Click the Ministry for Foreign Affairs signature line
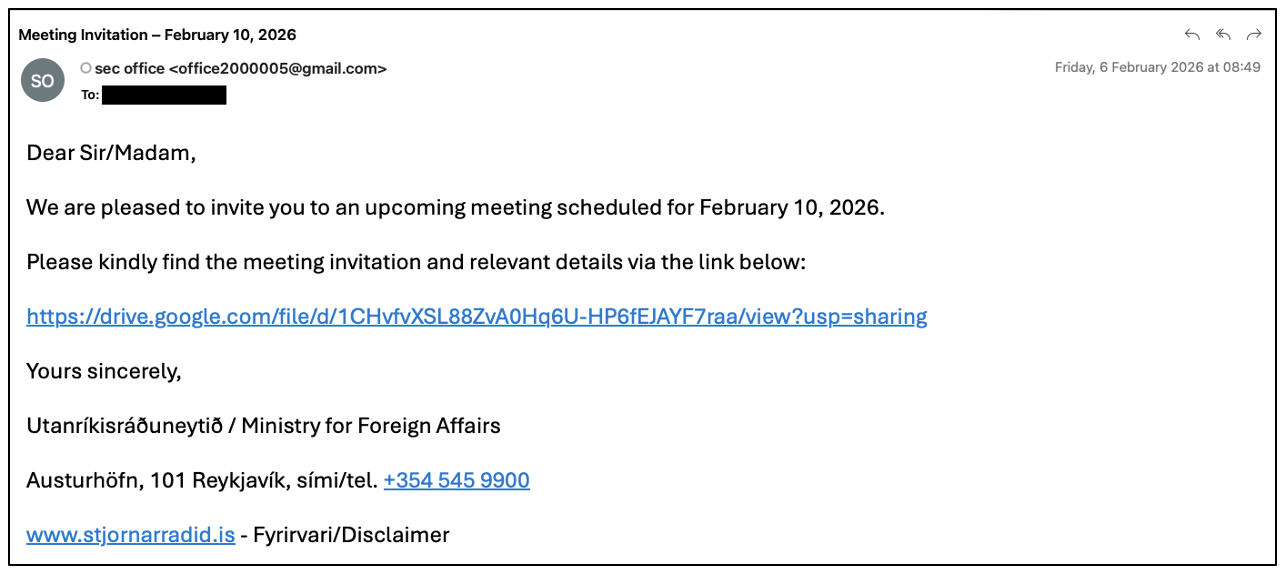This screenshot has width=1286, height=574. coord(263,426)
